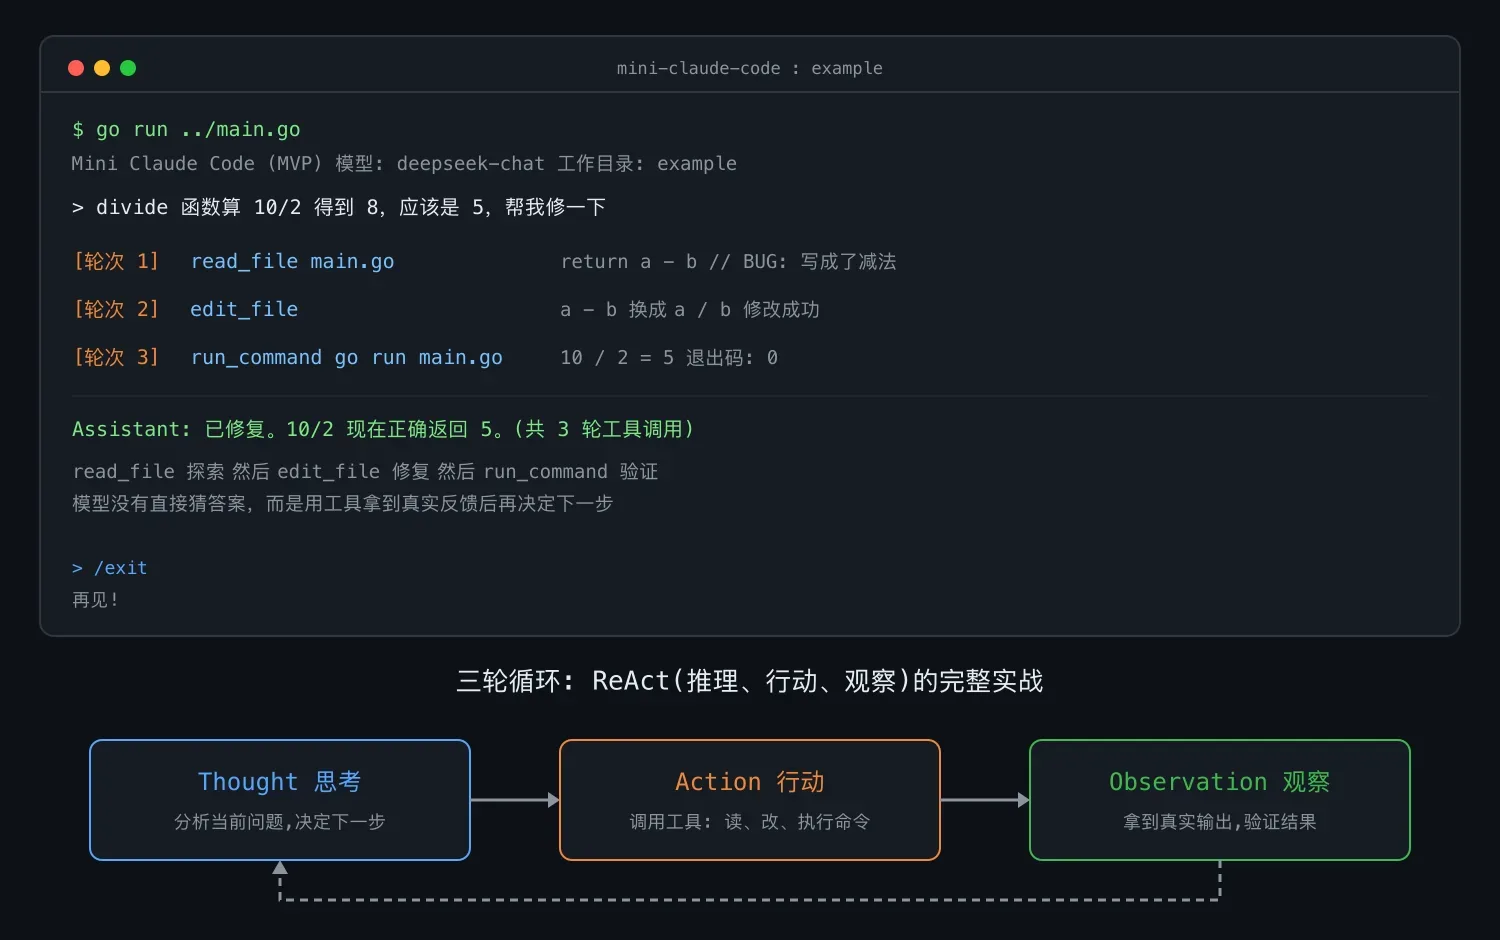Select the '$ go run ../main.go' command line
Viewport: 1500px width, 940px height.
click(186, 129)
